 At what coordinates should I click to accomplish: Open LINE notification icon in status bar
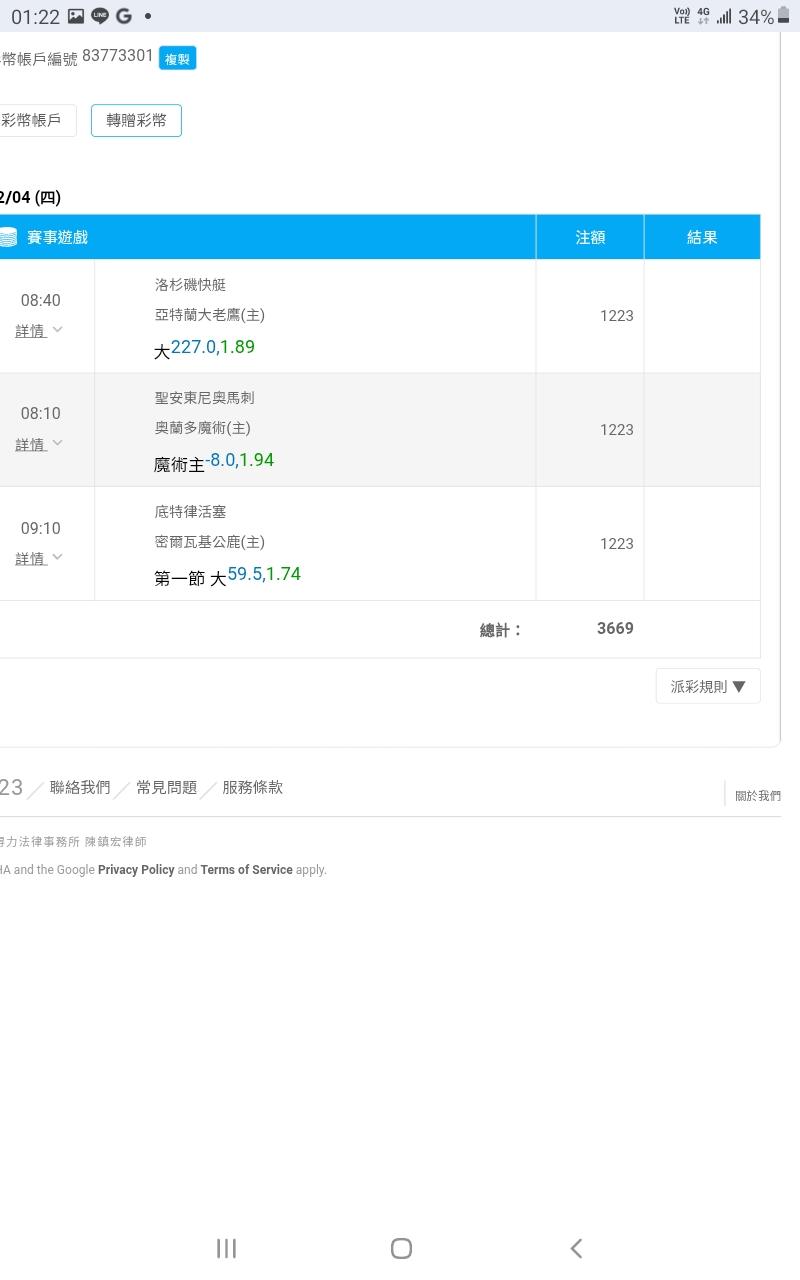pos(100,16)
